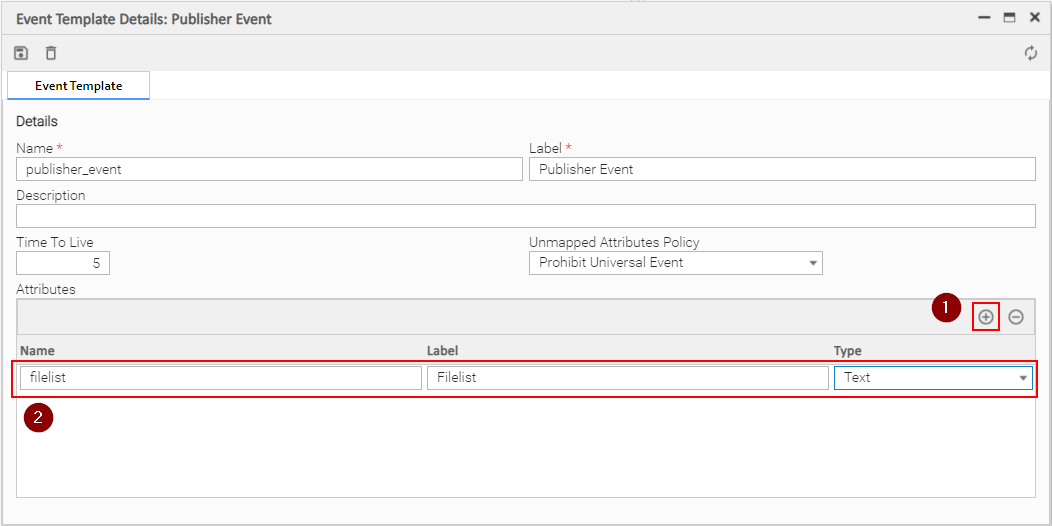This screenshot has width=1052, height=526.
Task: Refresh the event template details
Action: point(1031,53)
